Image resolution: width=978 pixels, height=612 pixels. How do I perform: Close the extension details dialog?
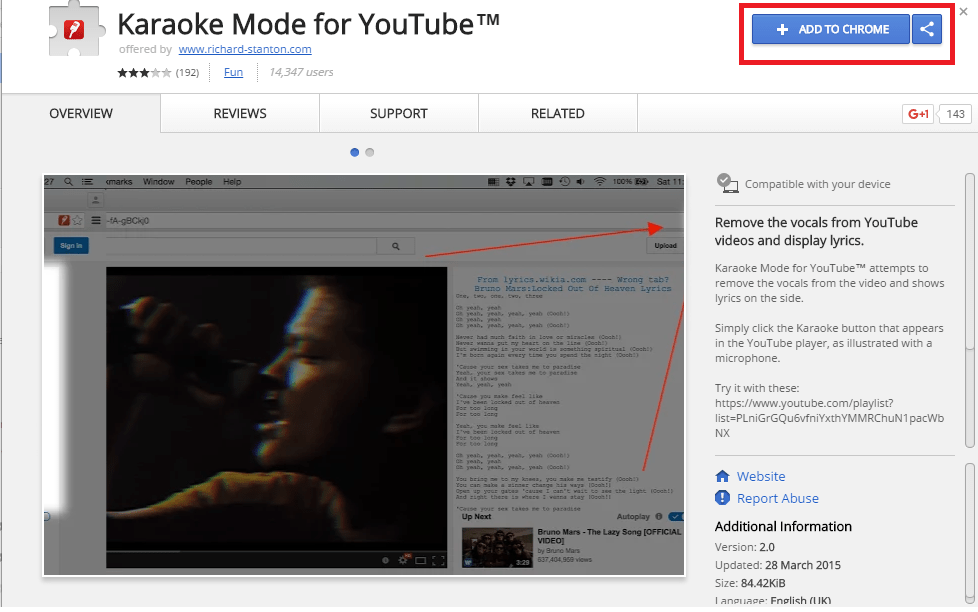tap(964, 11)
